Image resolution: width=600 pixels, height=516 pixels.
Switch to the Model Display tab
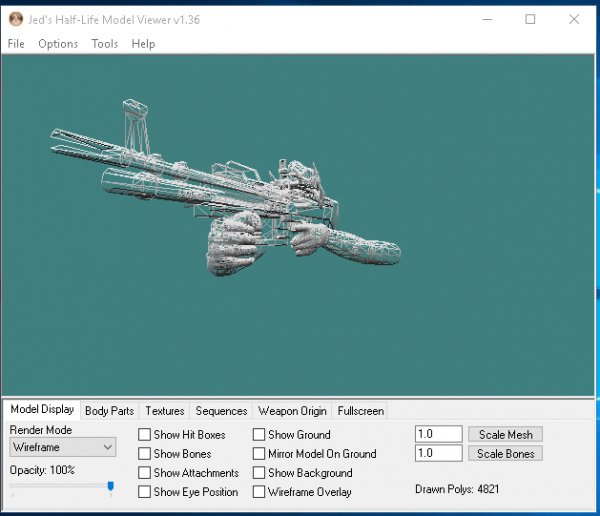(42, 410)
